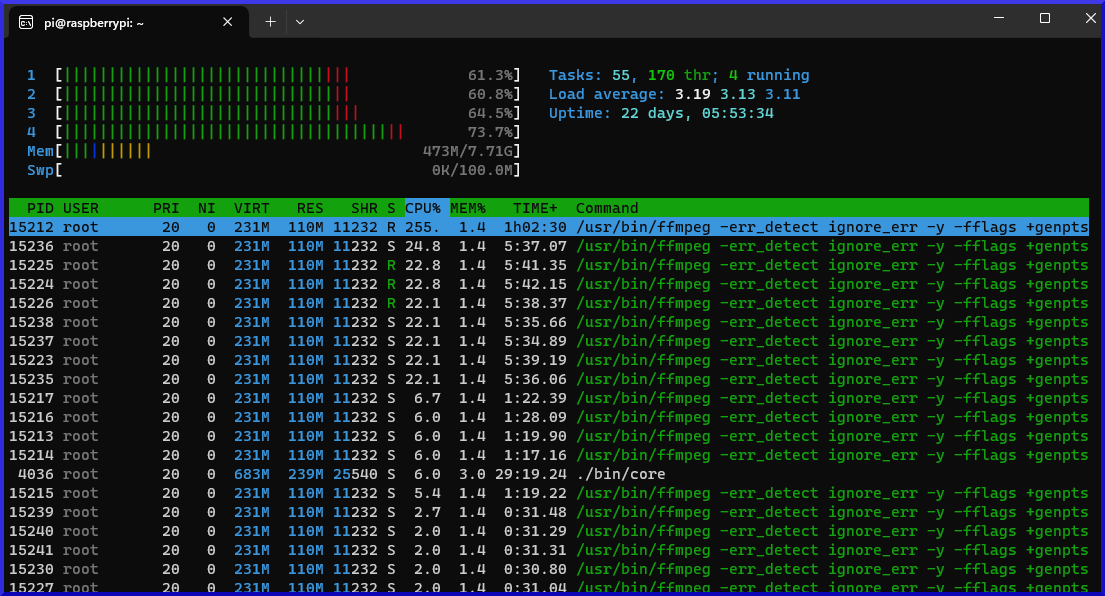Sort processes by CPU% column header
1105x596 pixels.
click(423, 208)
